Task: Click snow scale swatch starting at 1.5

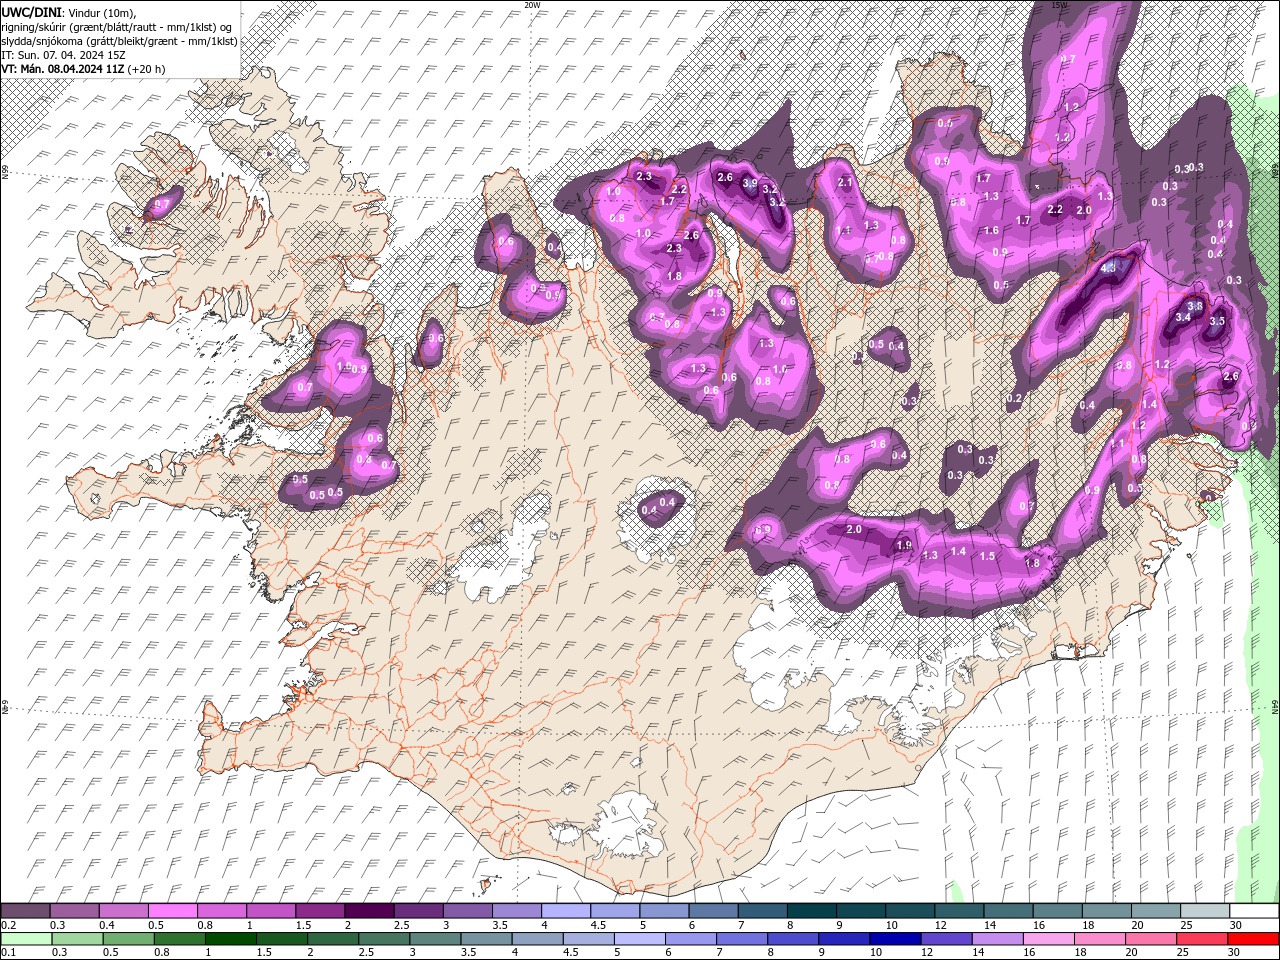Action: point(320,911)
